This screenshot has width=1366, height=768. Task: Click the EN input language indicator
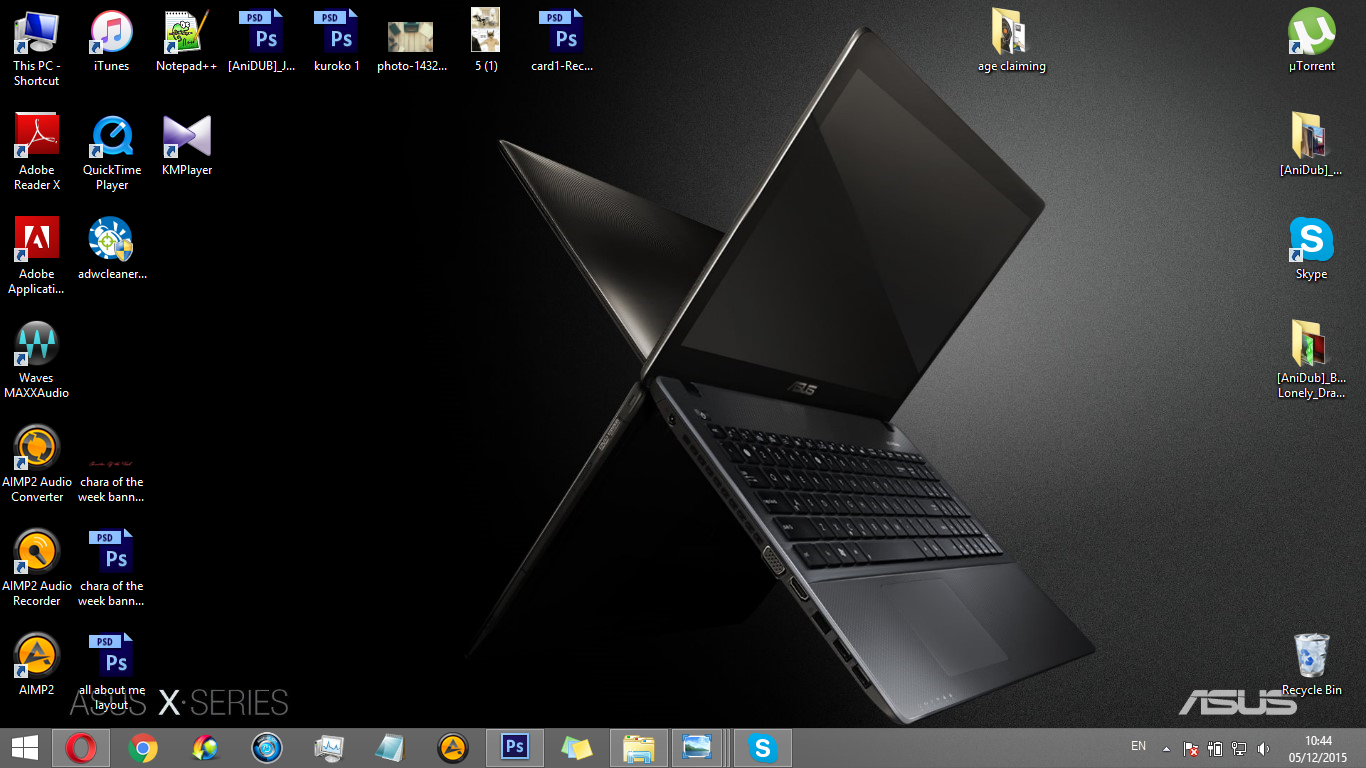tap(1138, 746)
